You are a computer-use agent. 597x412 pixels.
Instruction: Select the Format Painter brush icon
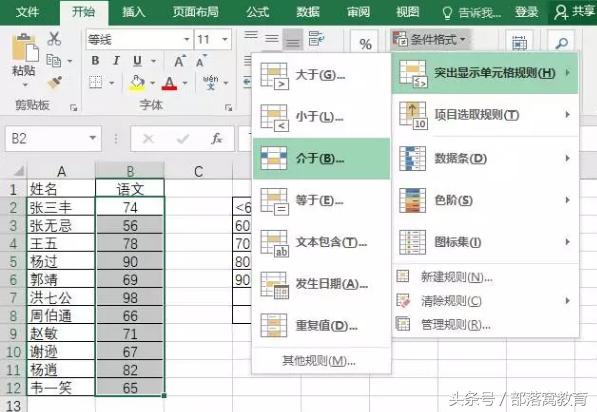pos(55,83)
